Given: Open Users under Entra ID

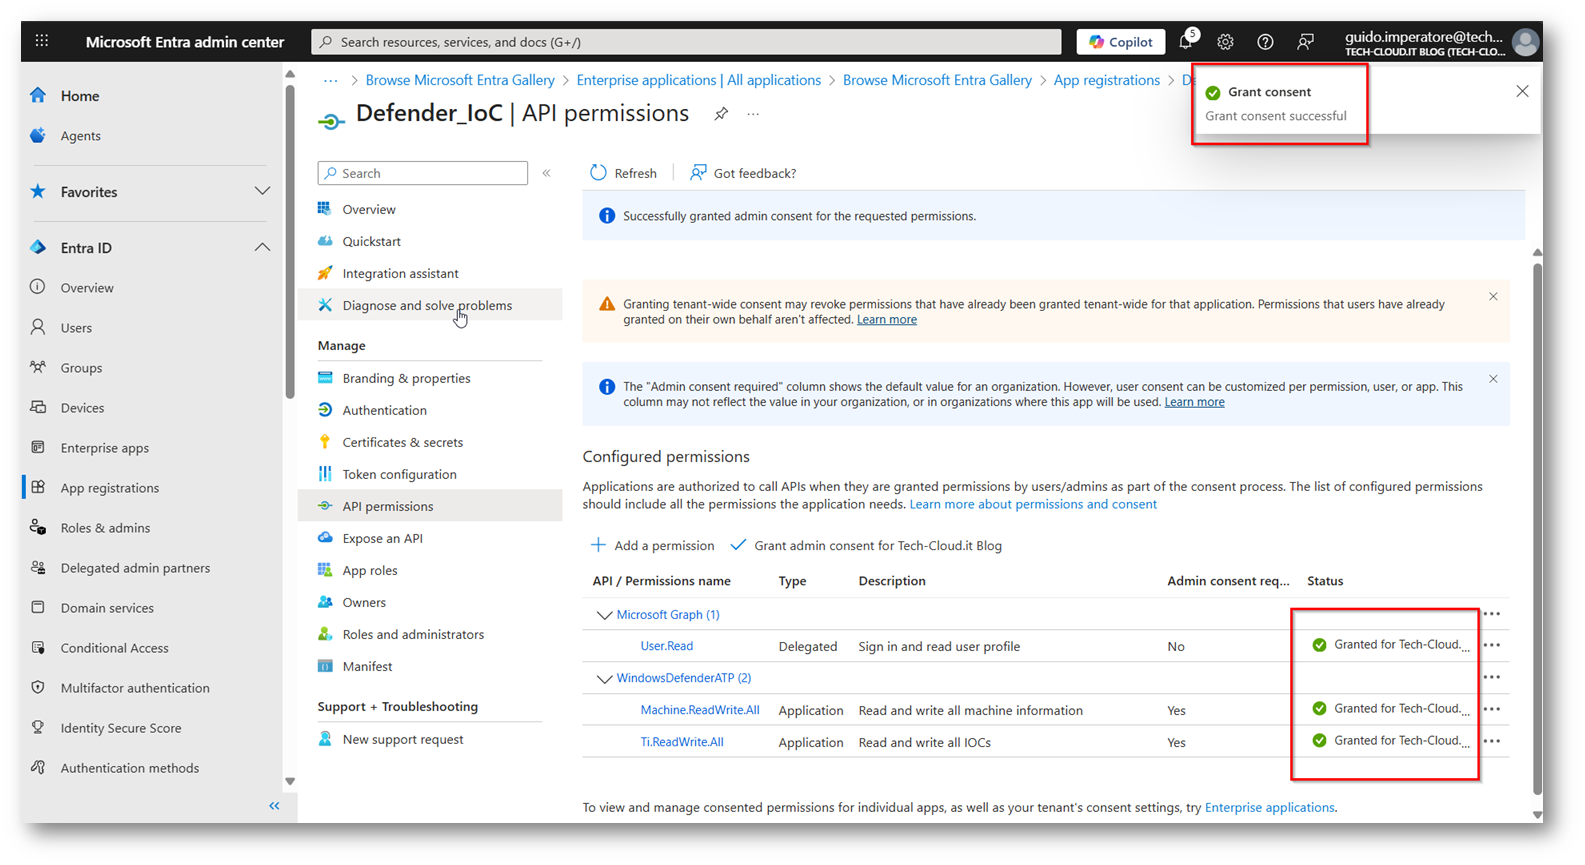Looking at the screenshot, I should click(76, 328).
